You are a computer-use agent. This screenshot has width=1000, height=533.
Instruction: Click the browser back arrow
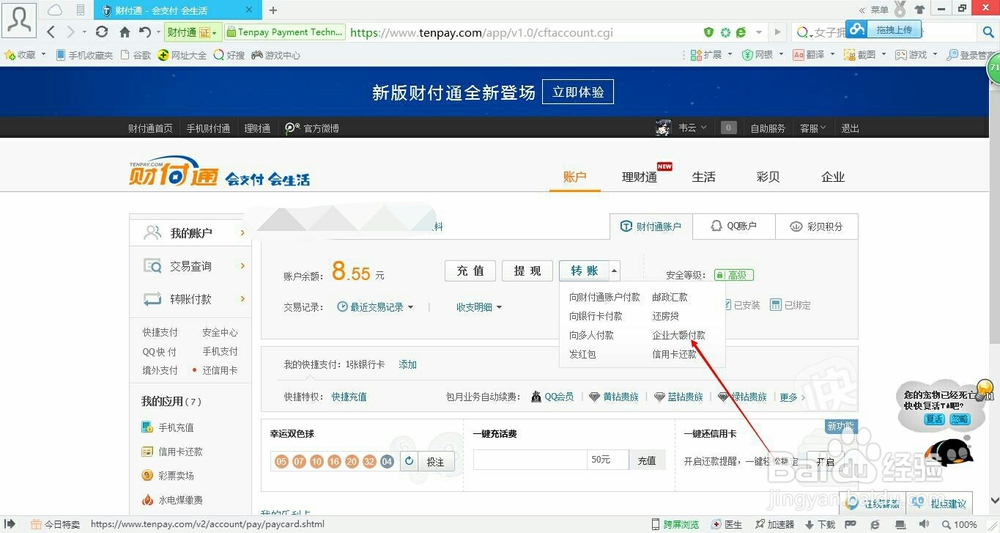click(x=52, y=32)
